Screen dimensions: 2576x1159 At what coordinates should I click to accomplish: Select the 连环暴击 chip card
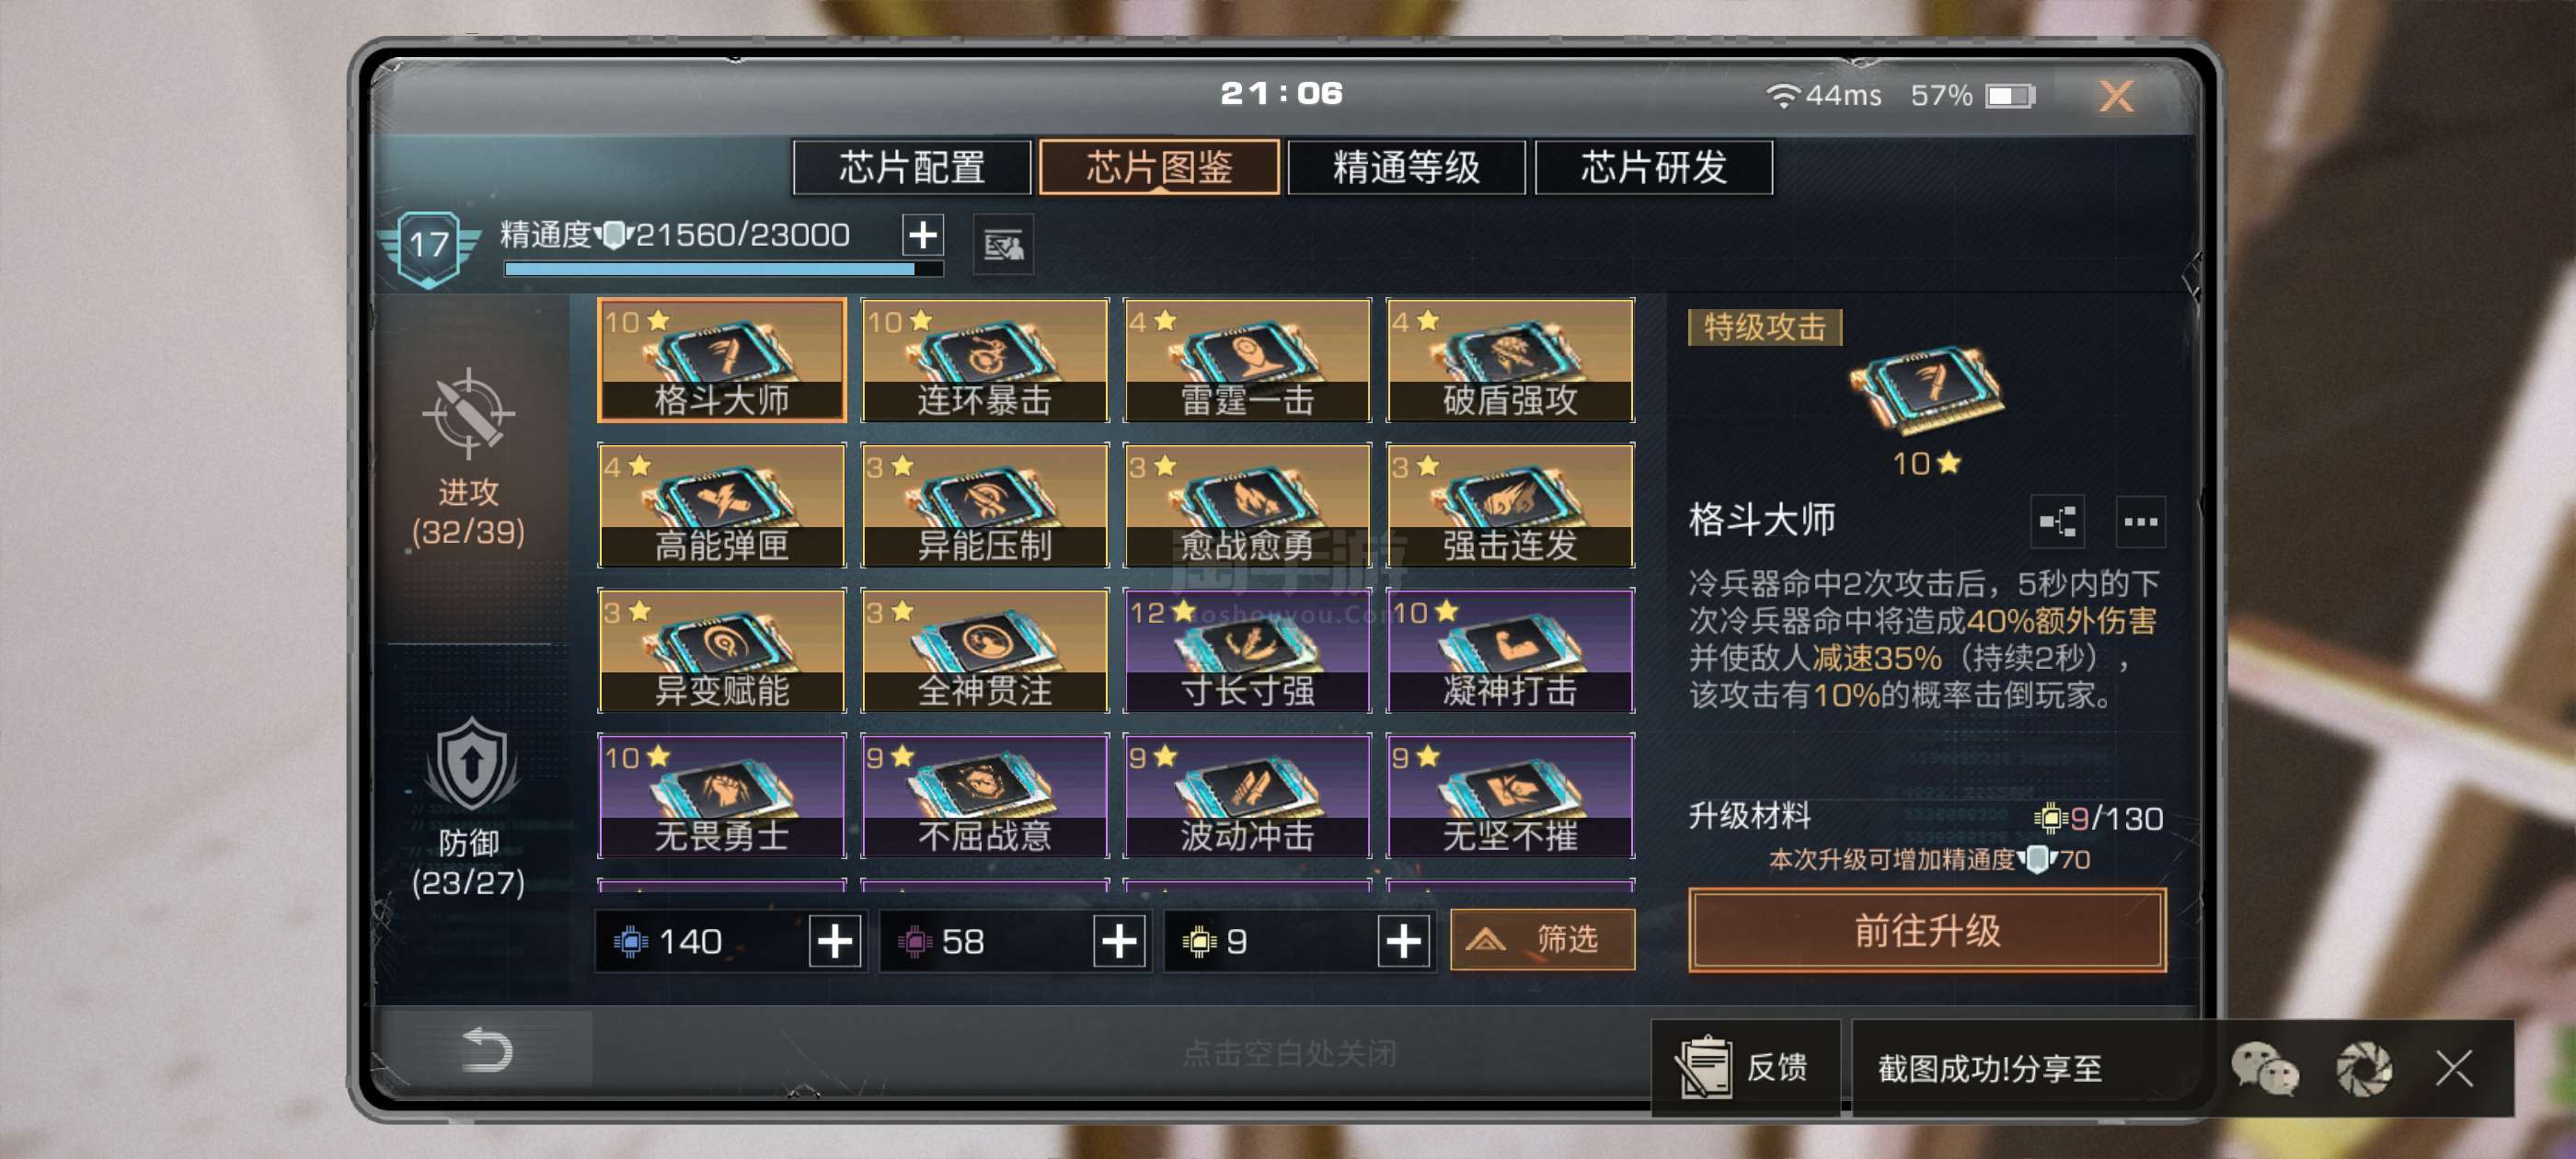coord(984,360)
